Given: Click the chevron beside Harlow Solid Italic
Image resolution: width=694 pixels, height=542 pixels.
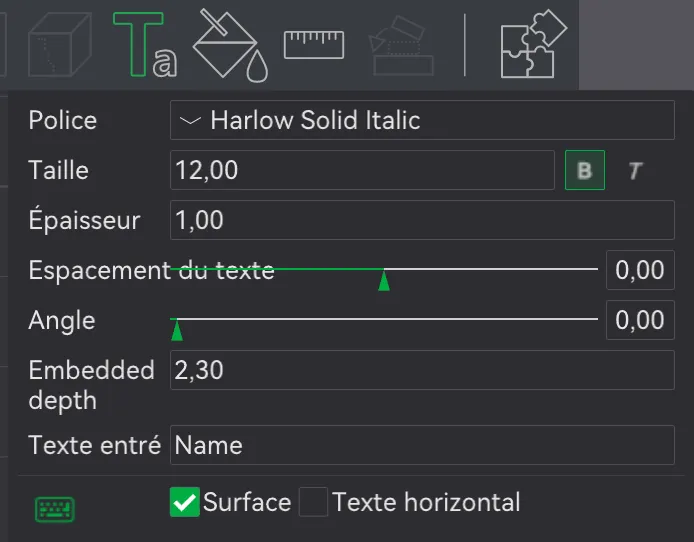Looking at the screenshot, I should [190, 120].
